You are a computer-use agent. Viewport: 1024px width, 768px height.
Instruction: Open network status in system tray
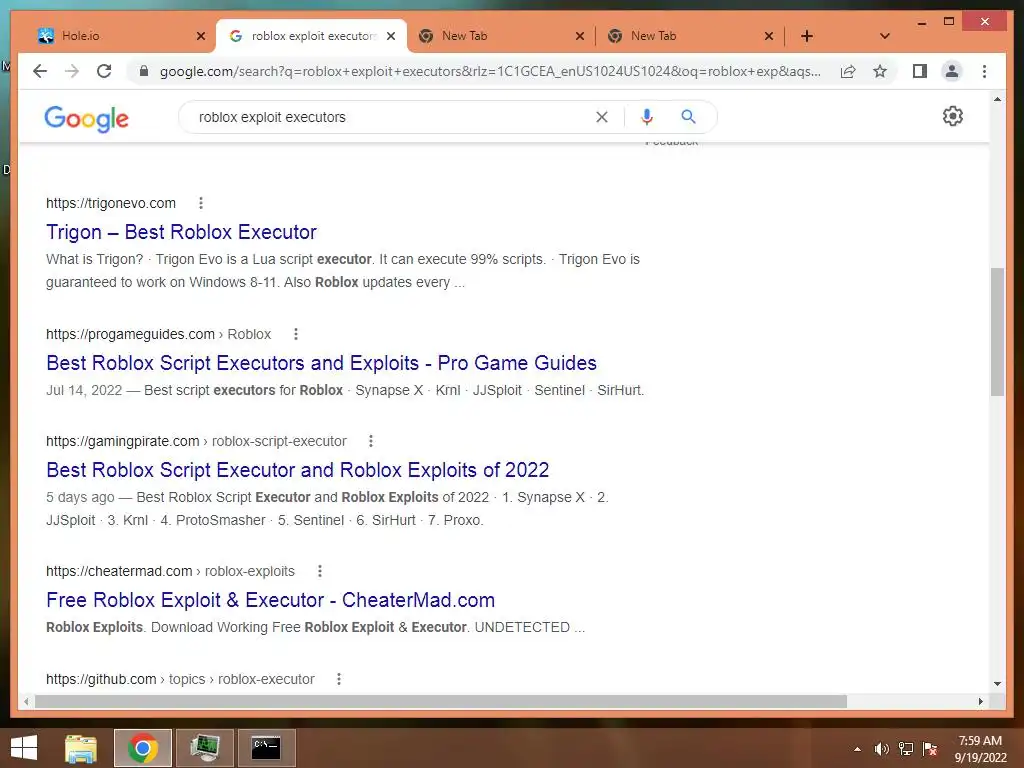(906, 749)
